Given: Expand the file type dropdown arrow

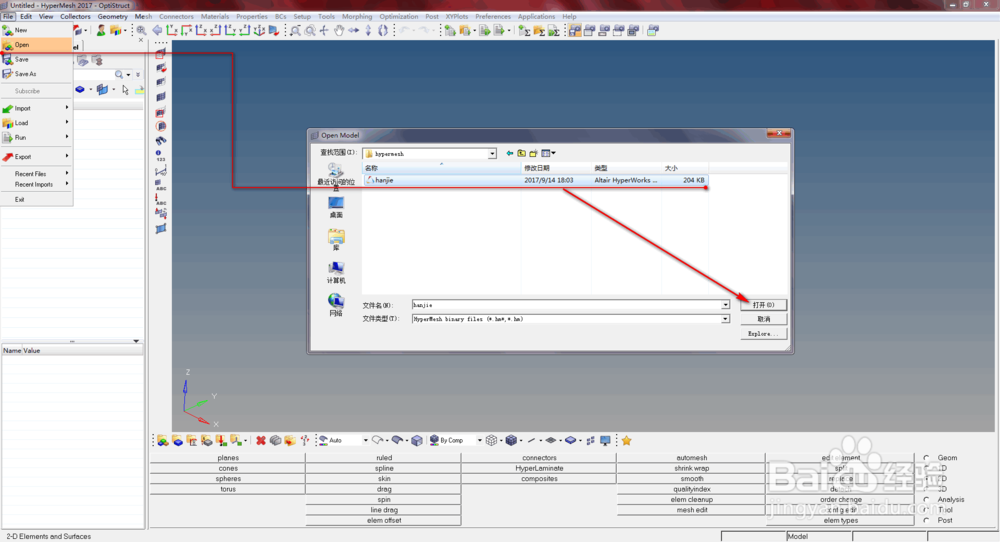Looking at the screenshot, I should point(725,319).
